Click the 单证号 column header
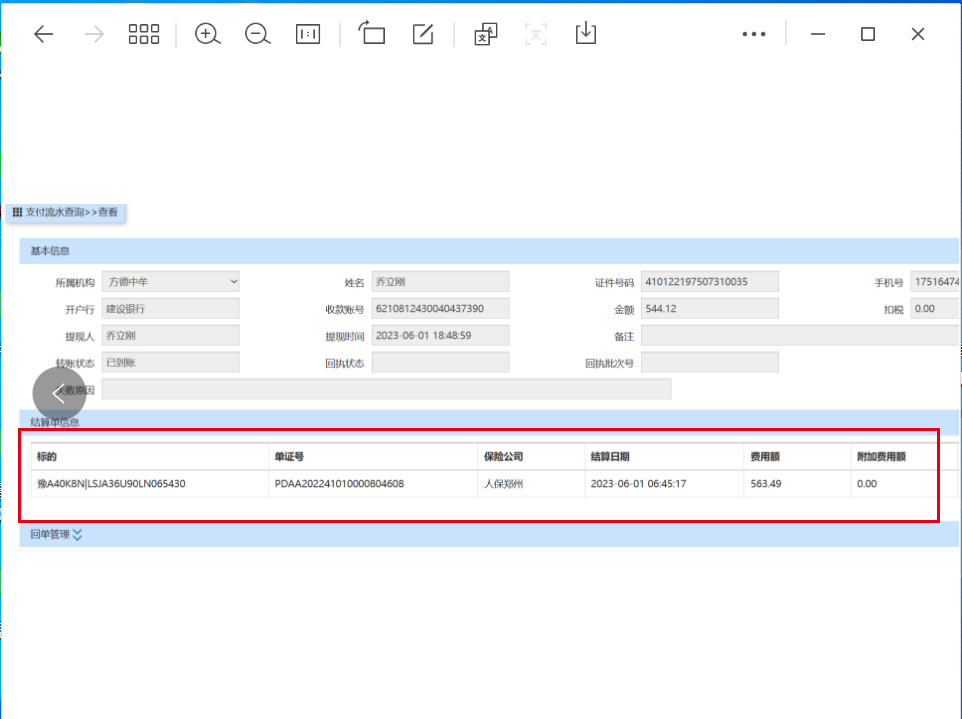The width and height of the screenshot is (962, 719). pyautogui.click(x=290, y=457)
